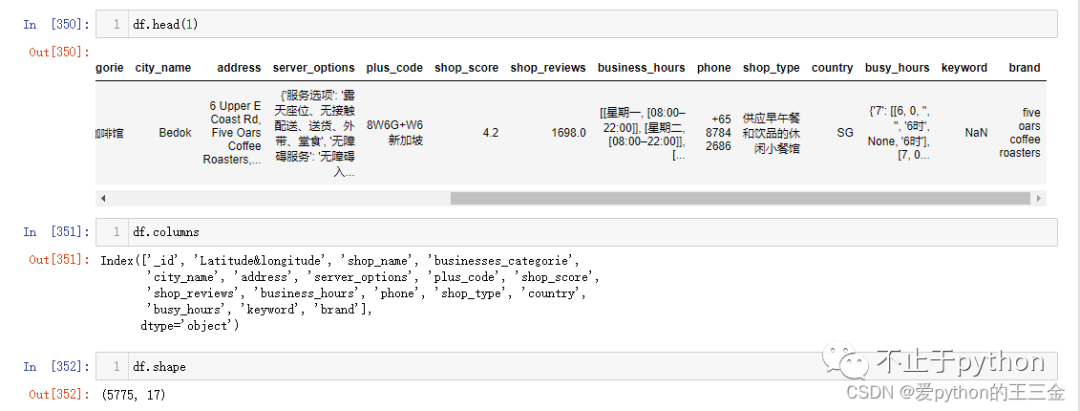Click the Bedok city_name cell
Viewport: 1080px width, 411px height.
174,132
